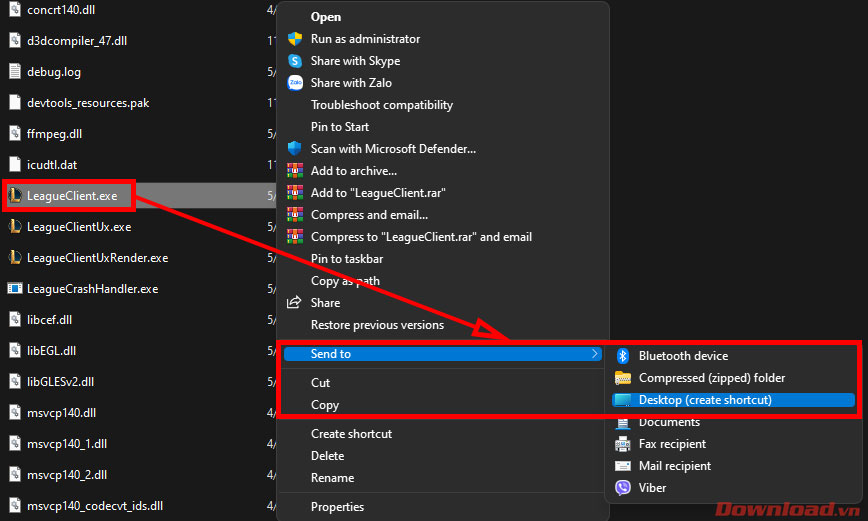Click the WinRAR icon beside Add to archive
Screen dimensions: 868x521
tap(295, 171)
